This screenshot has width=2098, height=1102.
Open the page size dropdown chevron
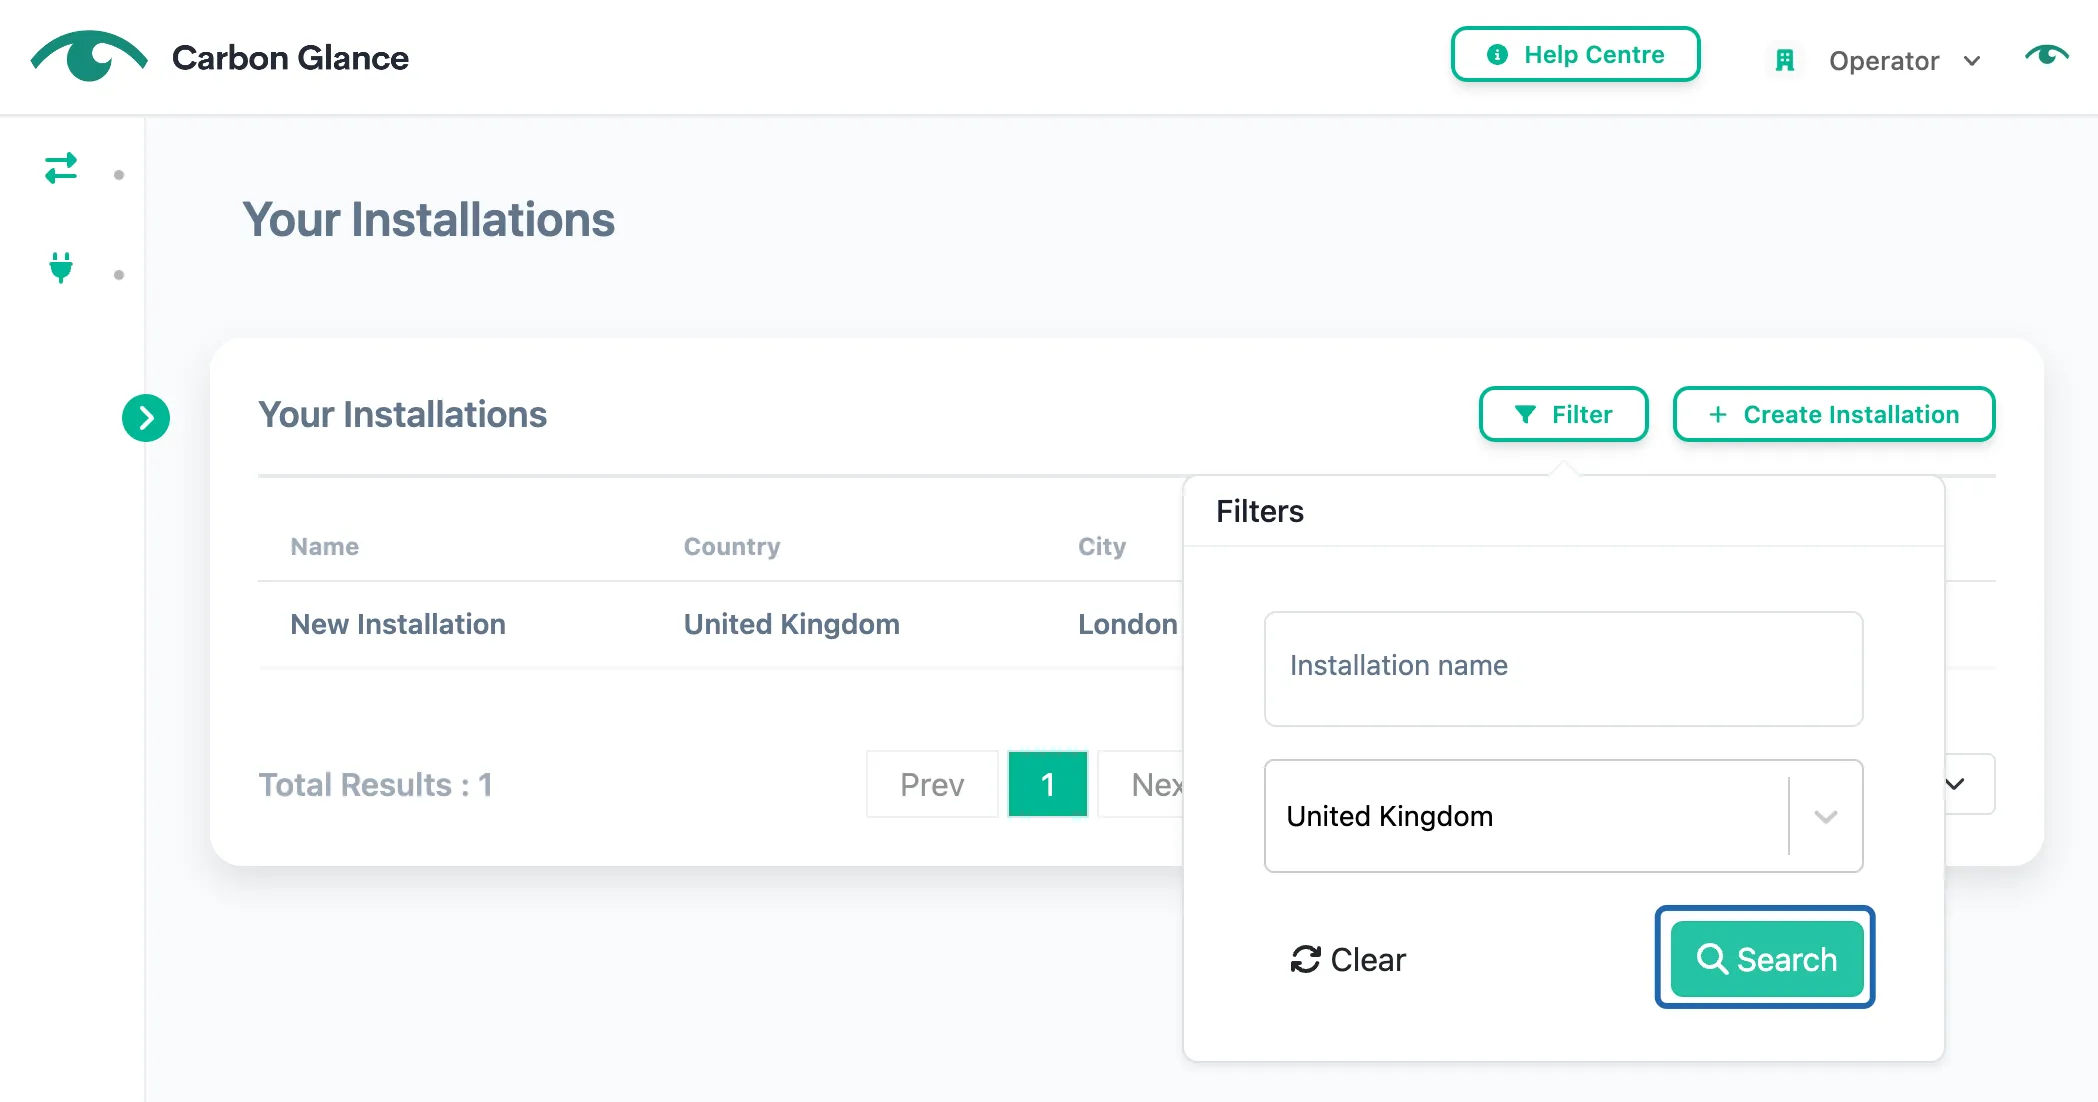pyautogui.click(x=1956, y=784)
